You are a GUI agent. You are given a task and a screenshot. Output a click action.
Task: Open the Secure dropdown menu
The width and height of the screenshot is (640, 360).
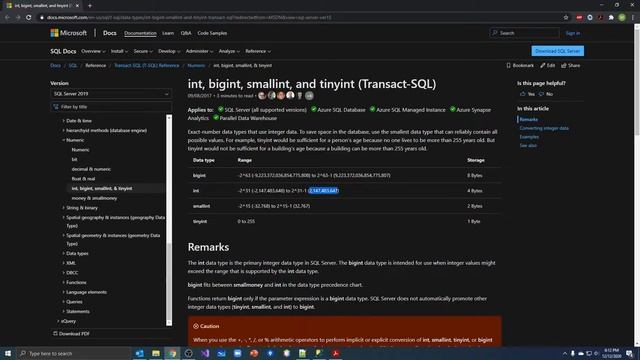coord(143,51)
